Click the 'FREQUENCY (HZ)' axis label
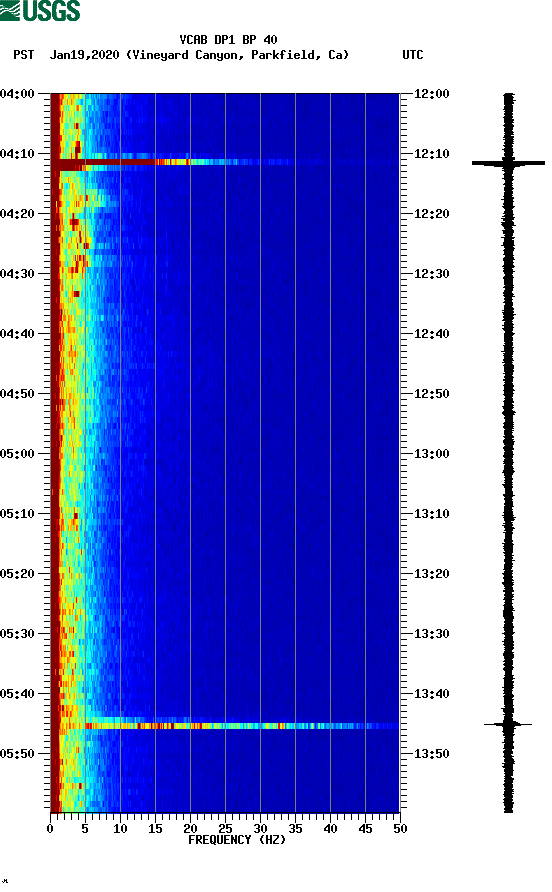552x892 pixels. pyautogui.click(x=237, y=840)
